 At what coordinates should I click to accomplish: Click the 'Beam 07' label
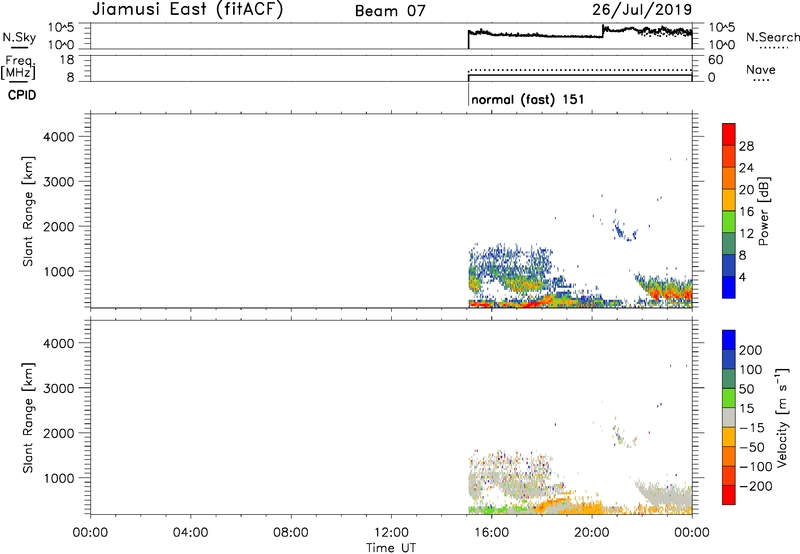[390, 11]
